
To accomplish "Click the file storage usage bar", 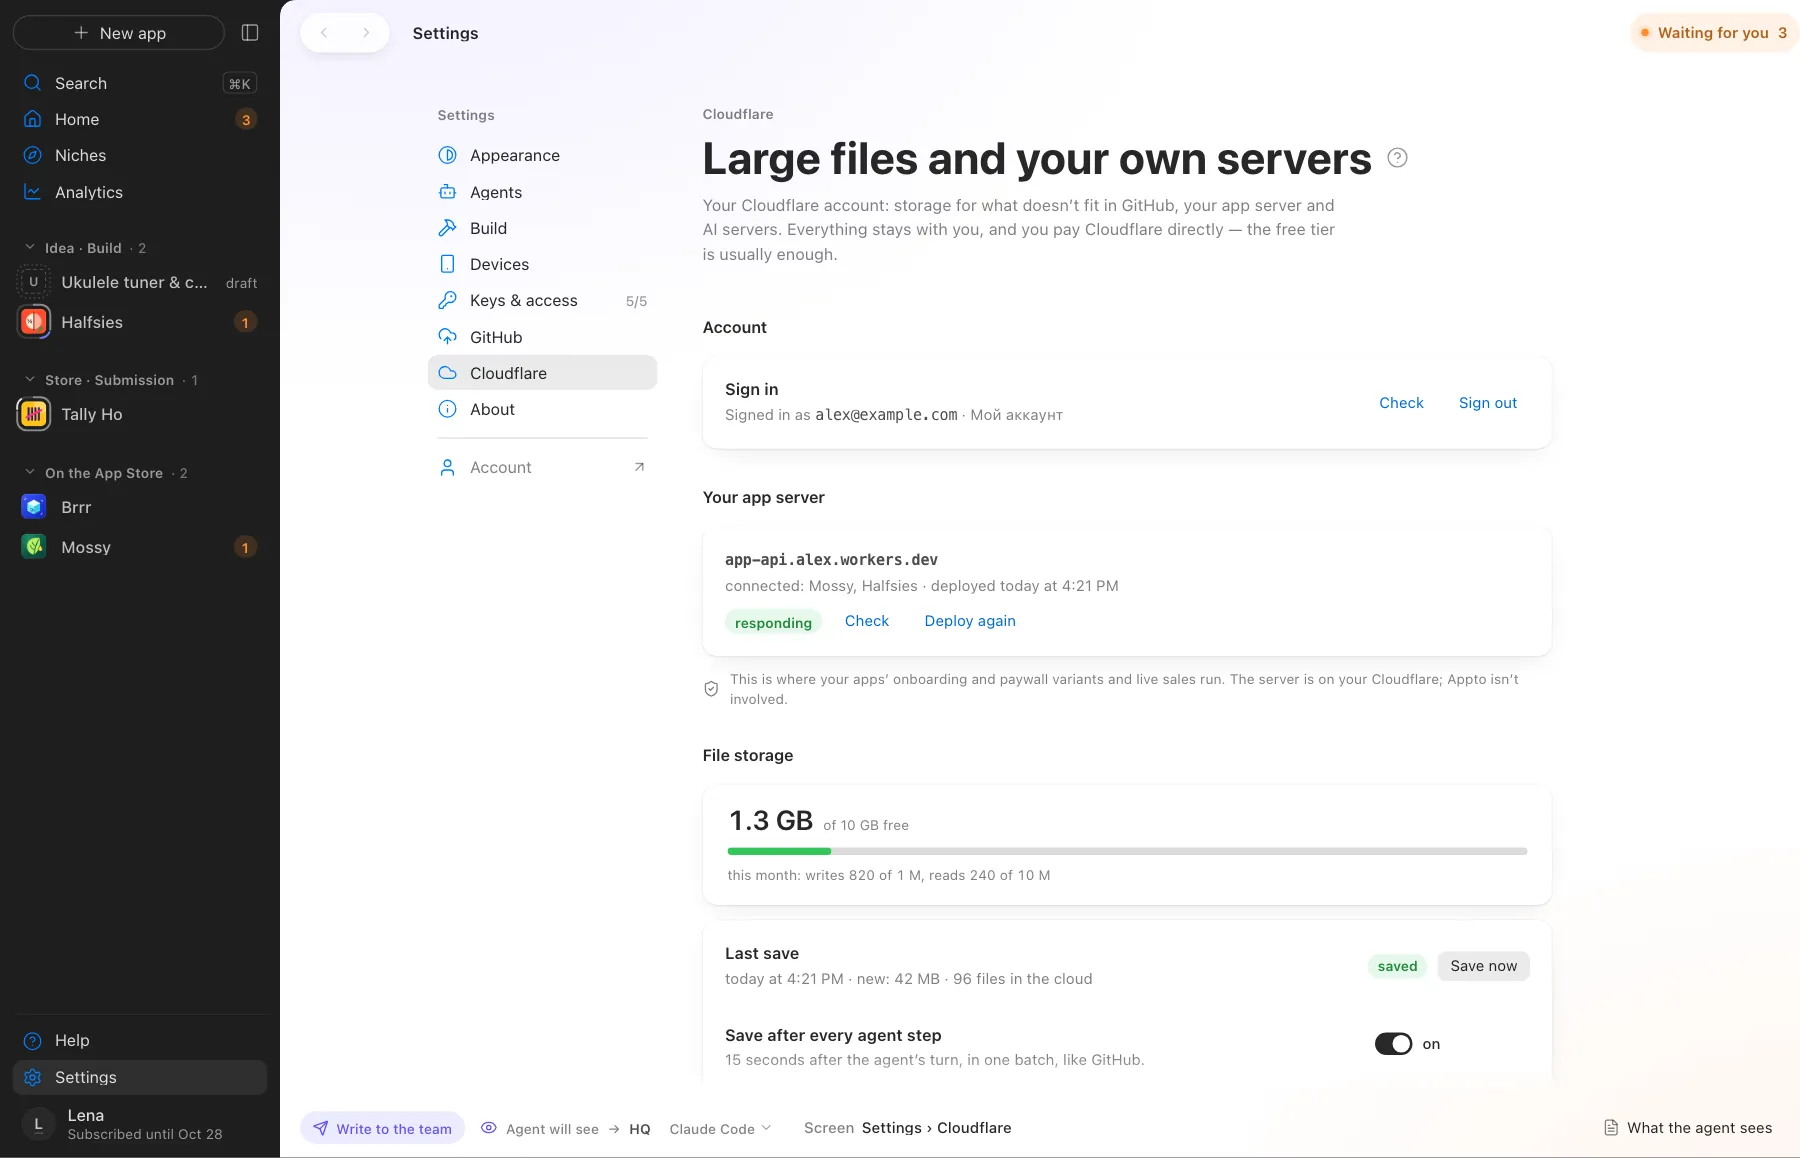I will 1127,851.
